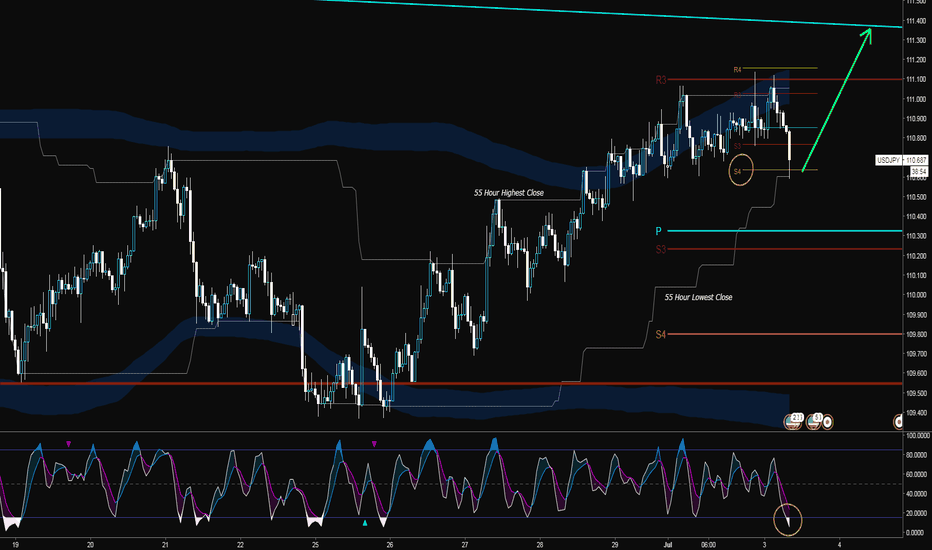932x550 pixels.
Task: Click the large S4 label beside the orange line
Action: [661, 335]
